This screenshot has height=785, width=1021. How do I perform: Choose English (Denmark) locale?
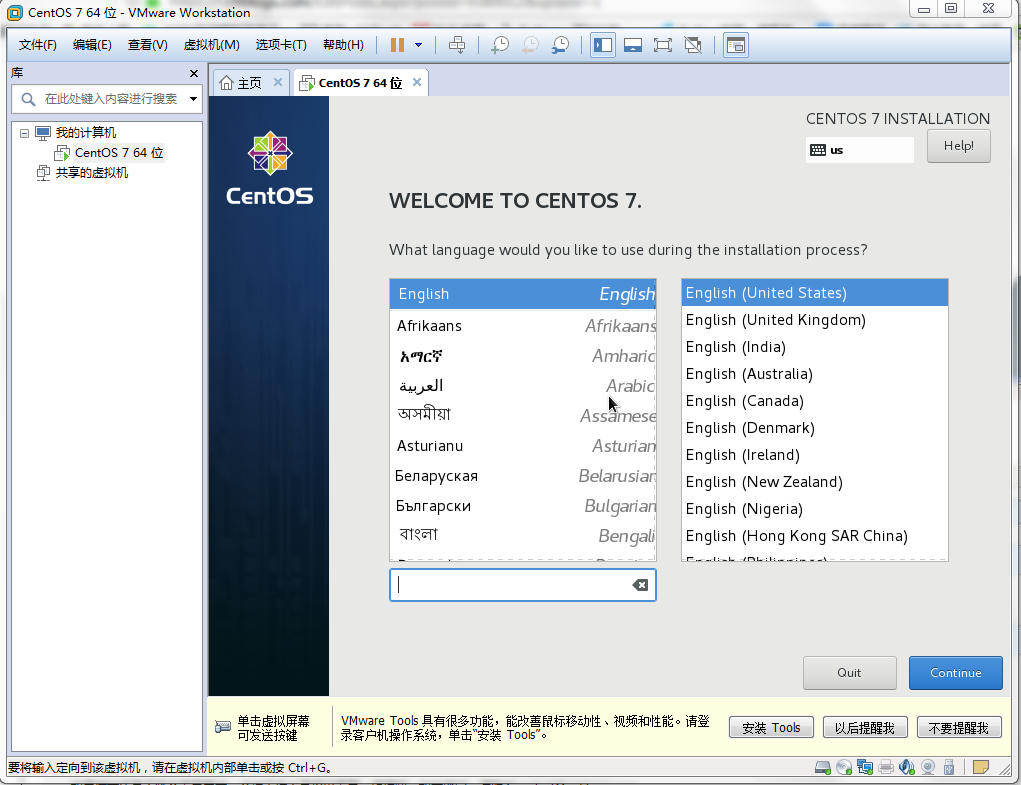[815, 428]
